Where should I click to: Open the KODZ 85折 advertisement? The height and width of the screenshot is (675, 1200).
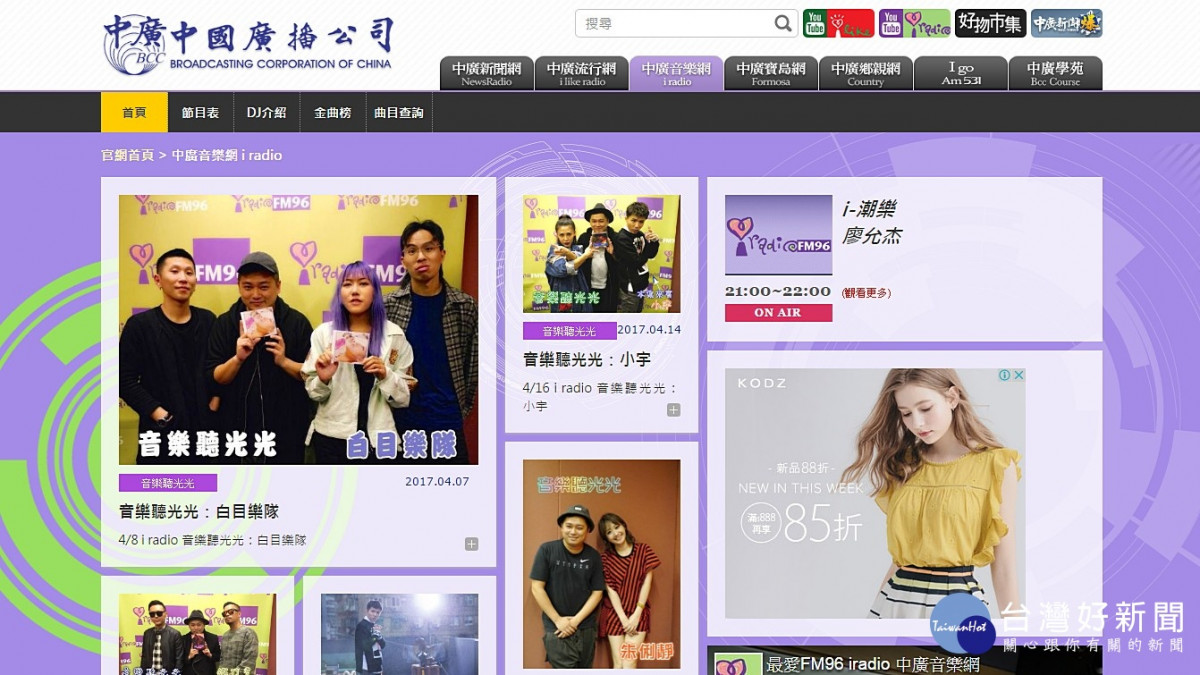tap(875, 493)
